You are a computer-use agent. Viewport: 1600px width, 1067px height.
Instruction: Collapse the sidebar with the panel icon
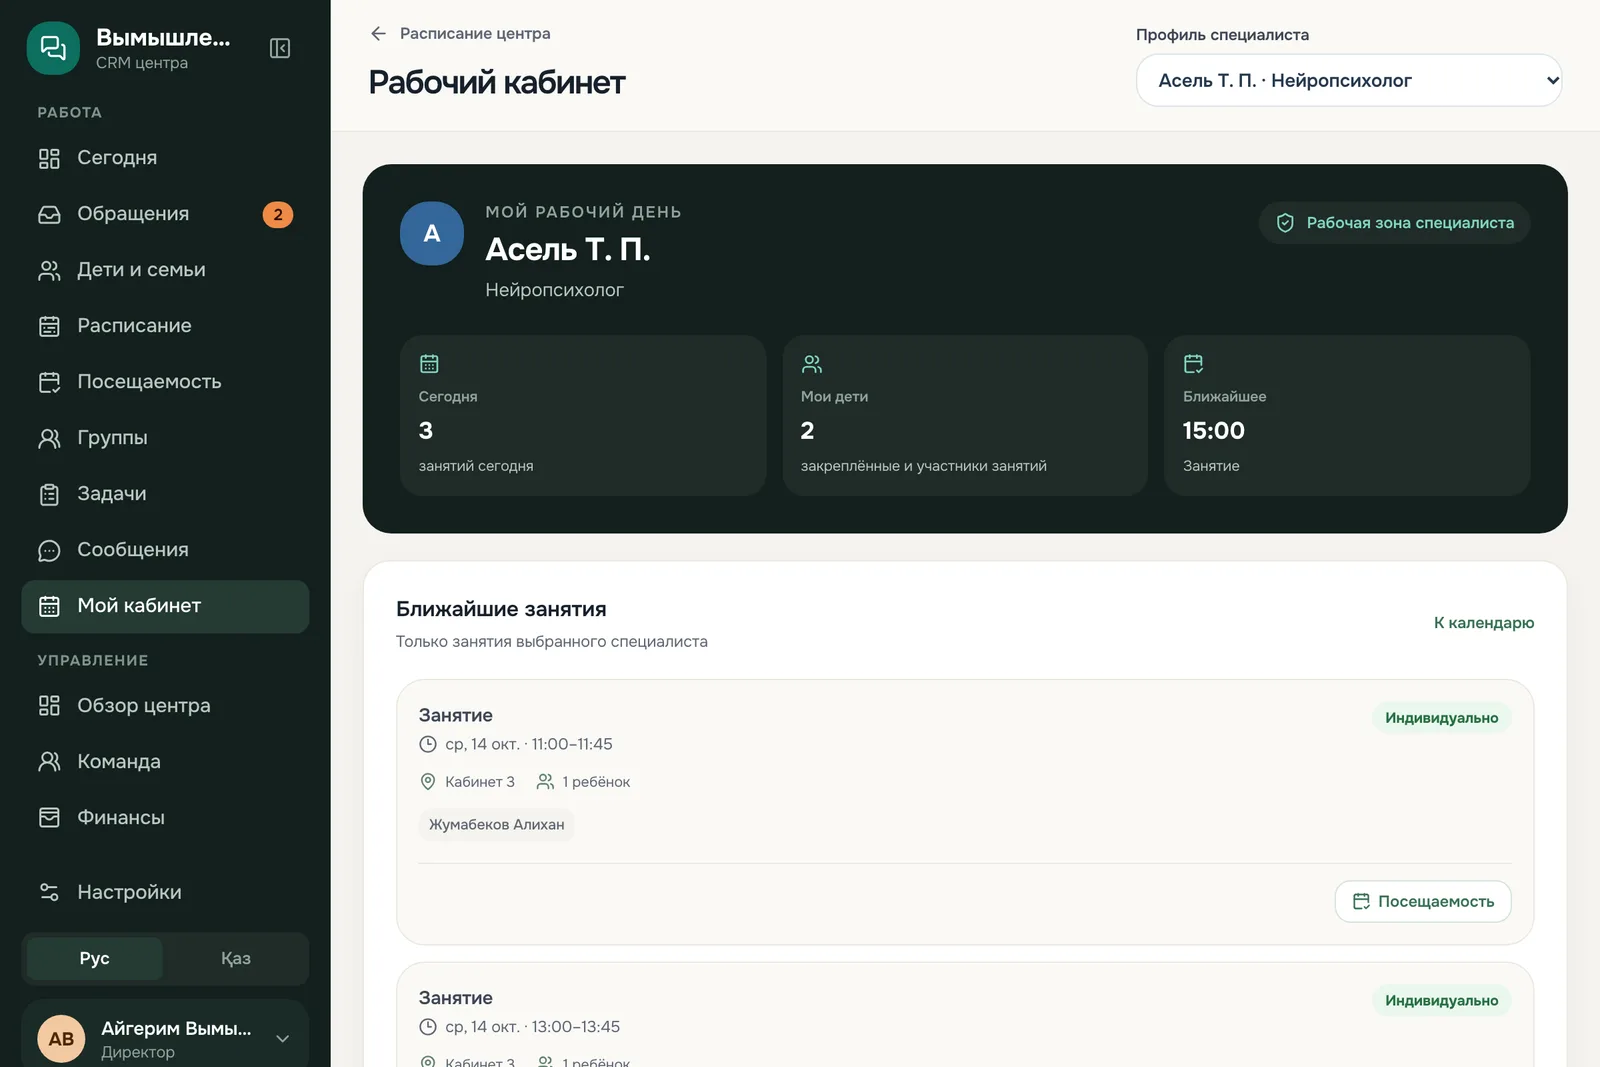280,48
